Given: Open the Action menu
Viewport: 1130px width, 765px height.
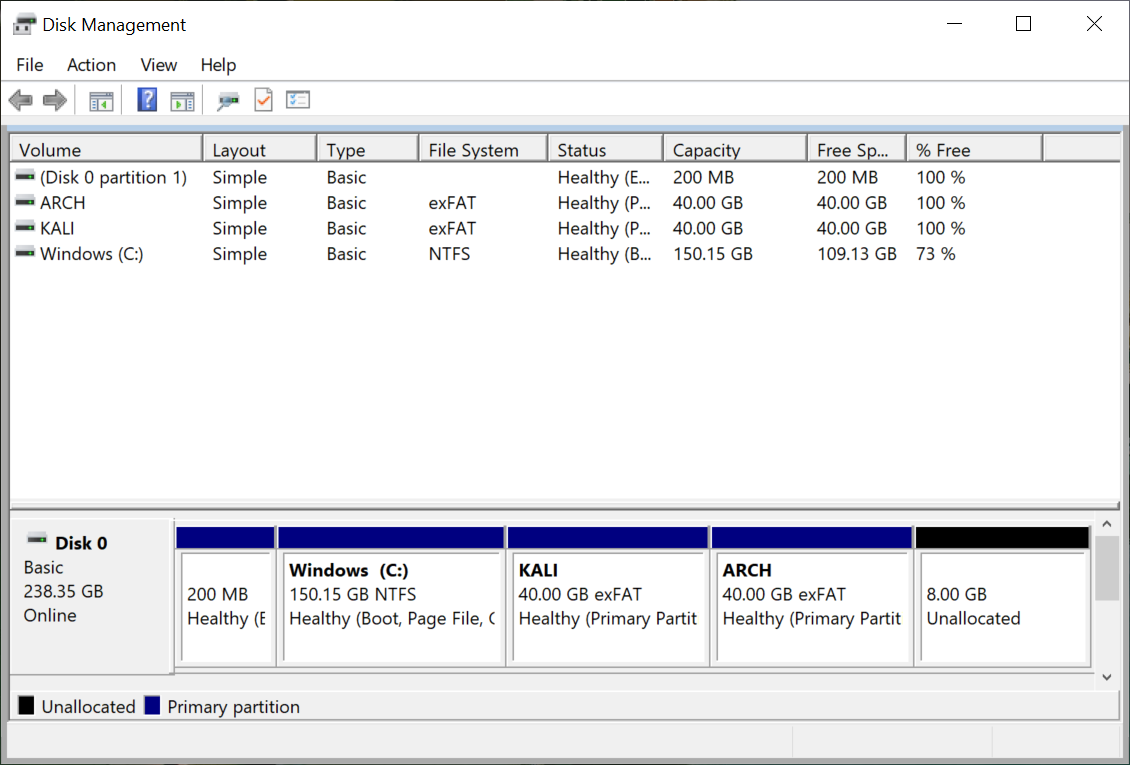Looking at the screenshot, I should pos(92,65).
